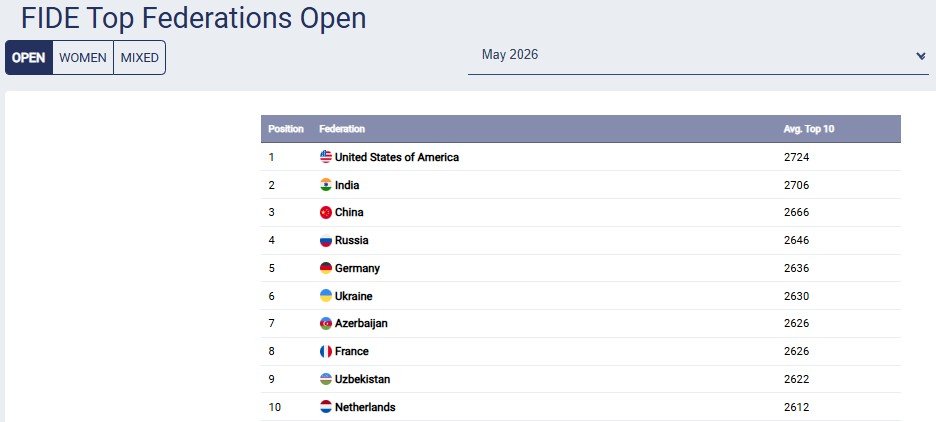Click the India flag icon

tap(326, 185)
